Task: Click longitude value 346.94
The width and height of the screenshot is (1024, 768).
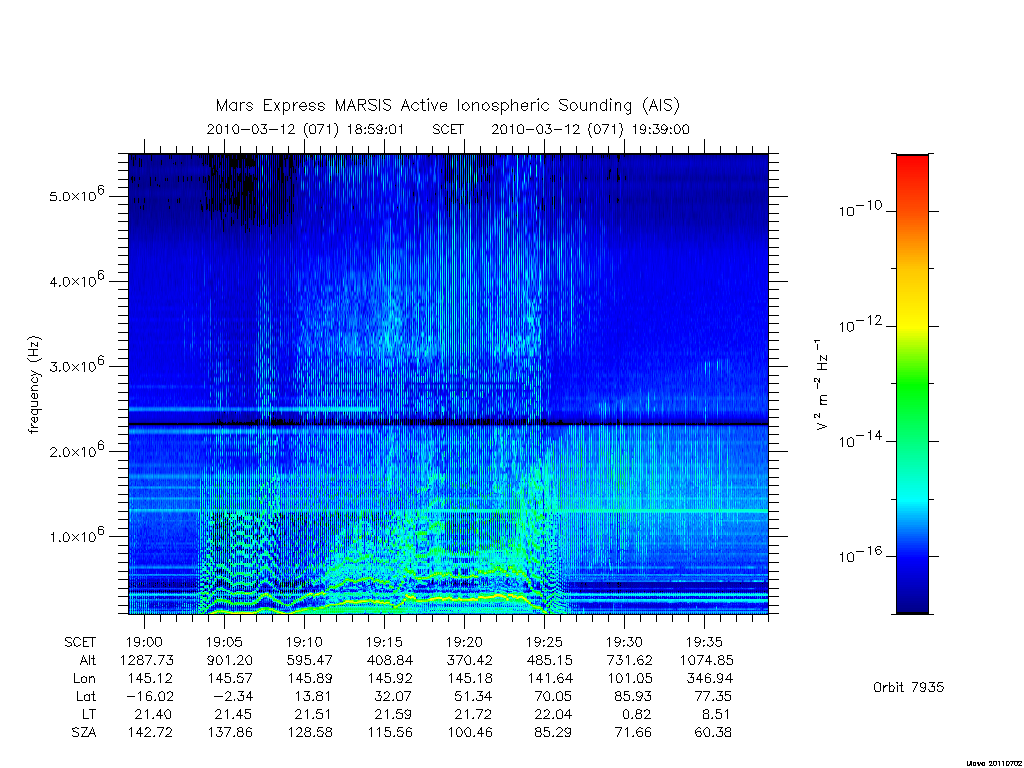Action: tap(709, 679)
